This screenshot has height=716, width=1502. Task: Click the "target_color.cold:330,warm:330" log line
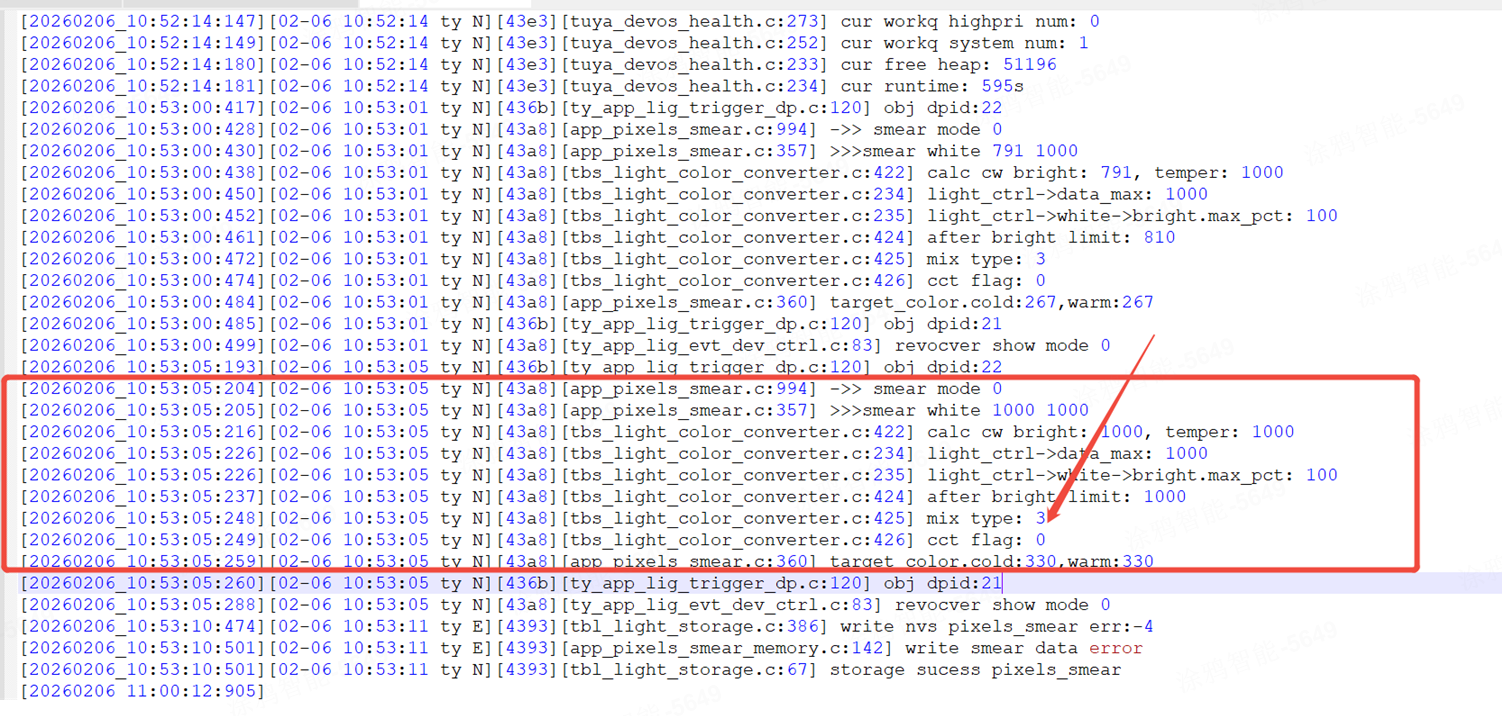pos(991,561)
